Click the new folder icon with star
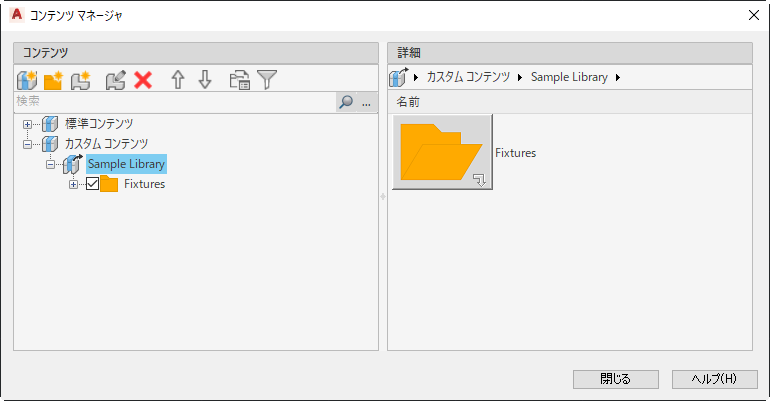770x401 pixels. (x=53, y=80)
